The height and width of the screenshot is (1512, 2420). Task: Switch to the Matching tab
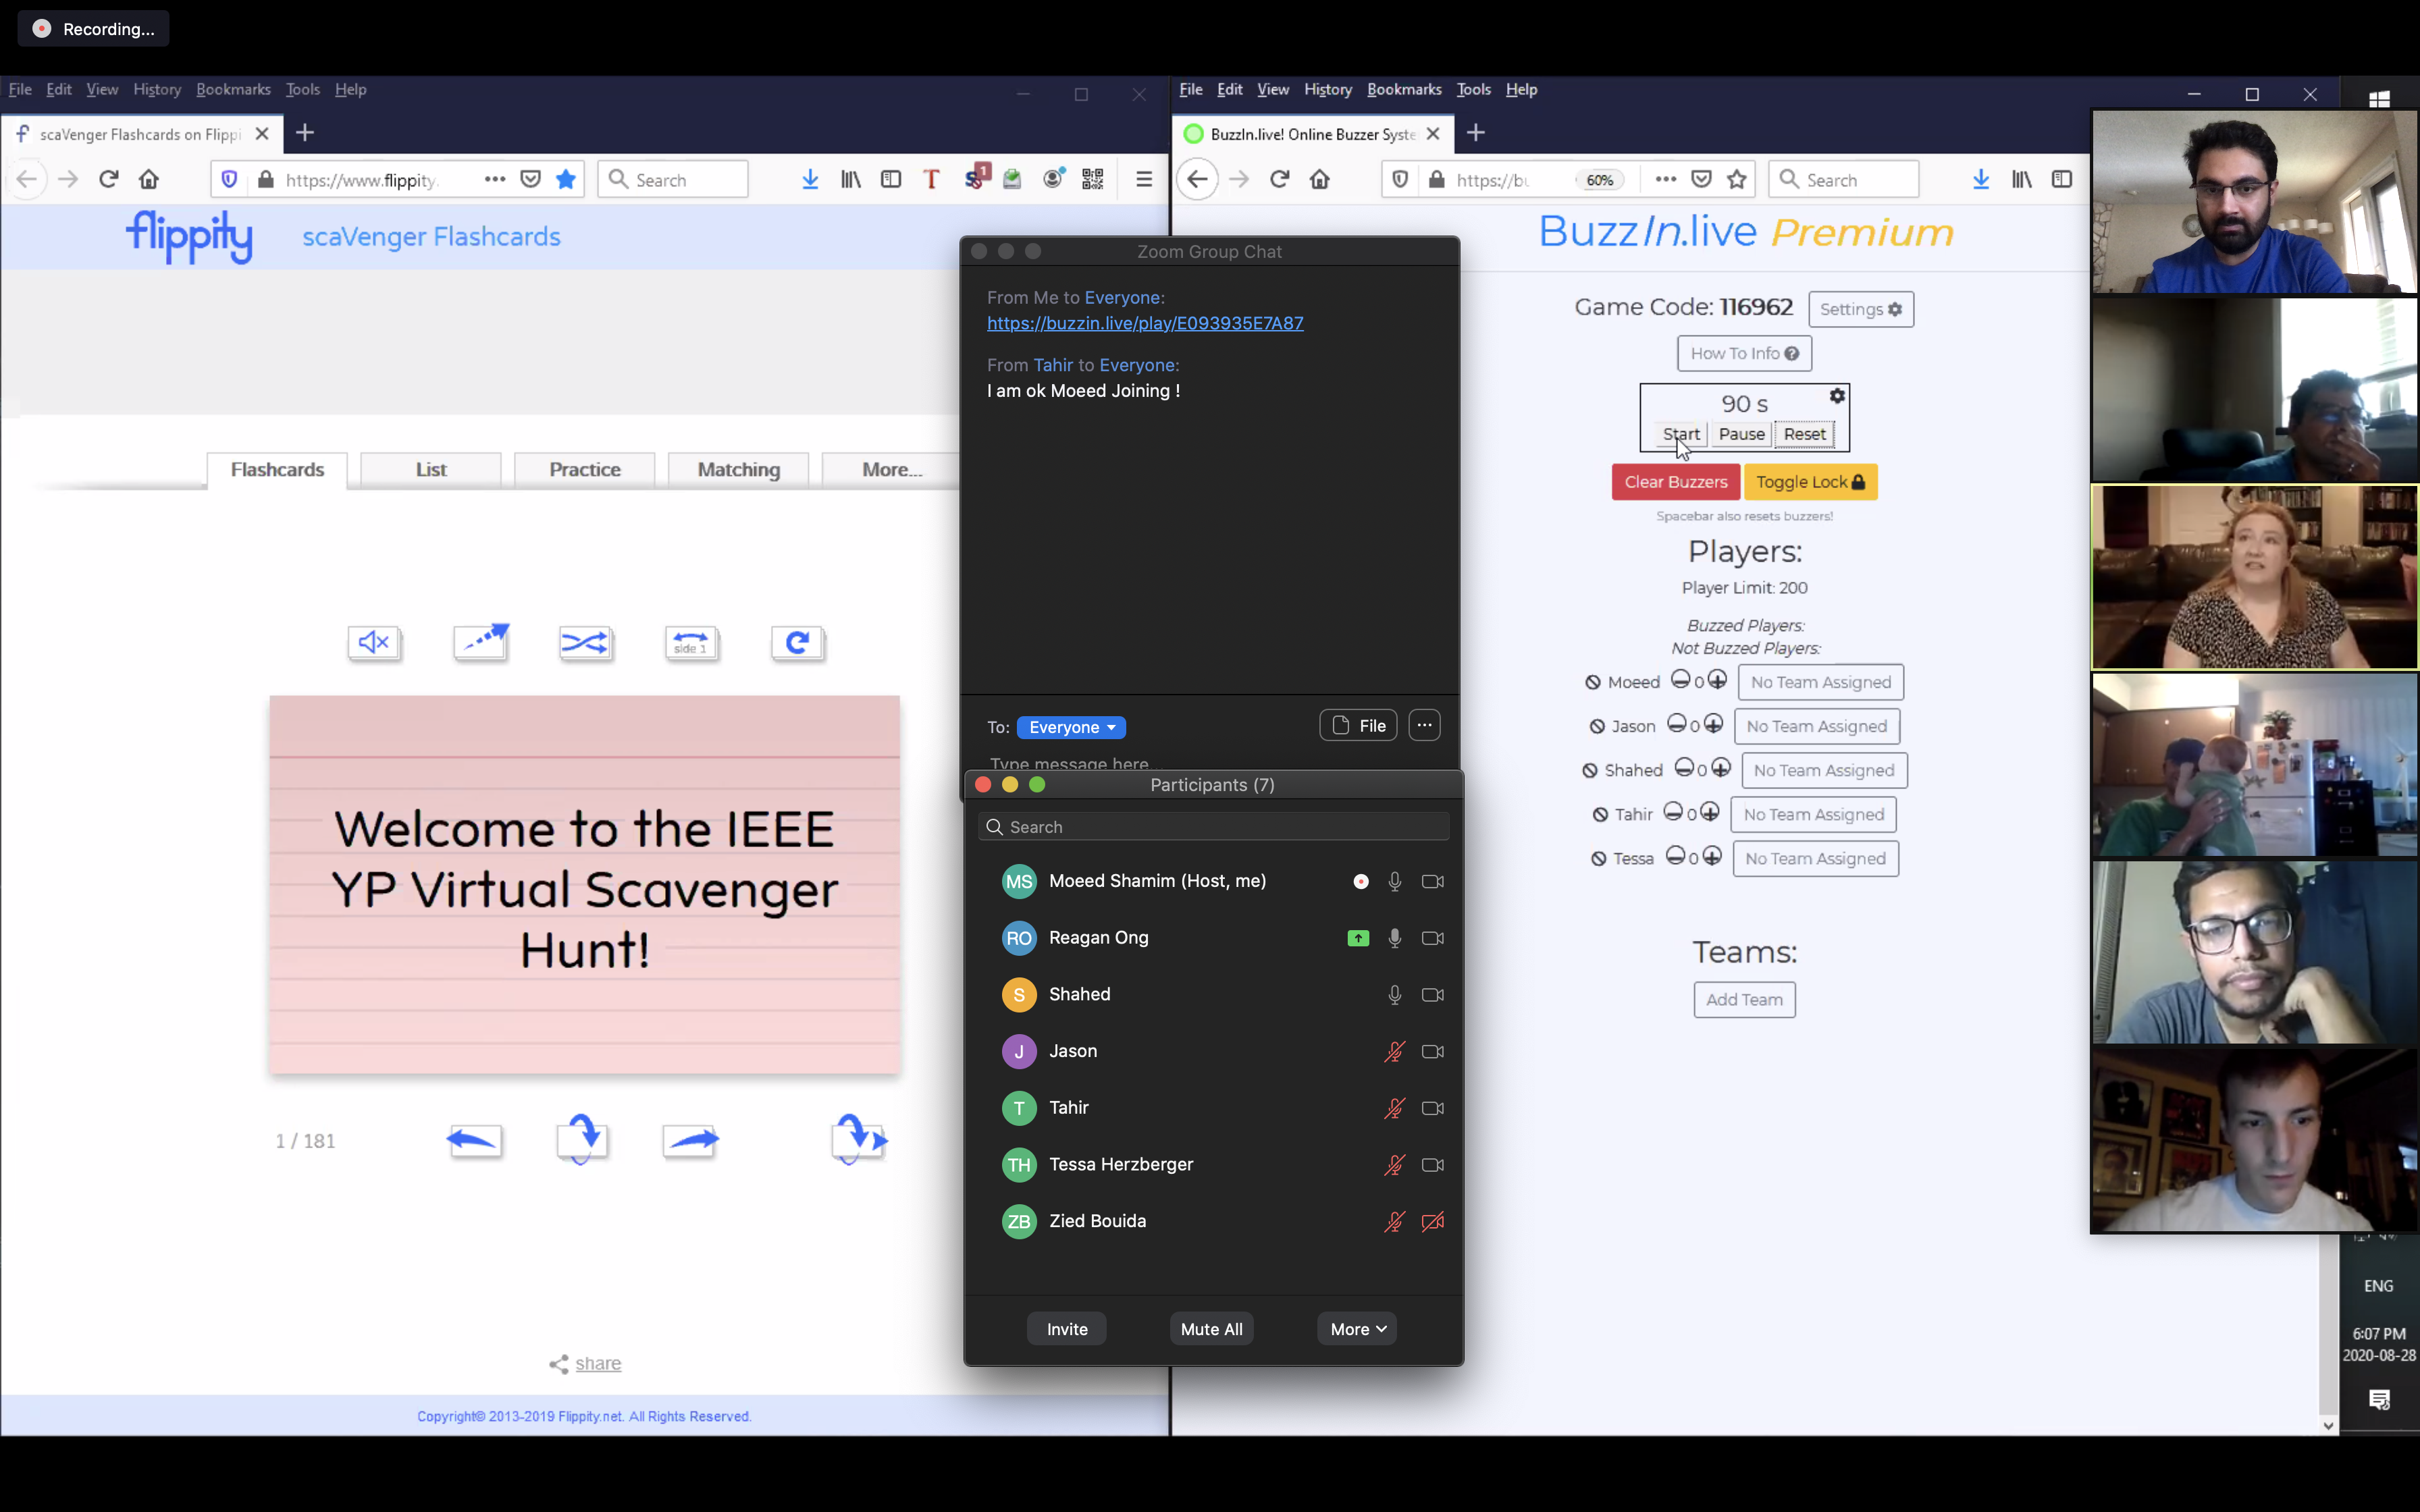738,470
